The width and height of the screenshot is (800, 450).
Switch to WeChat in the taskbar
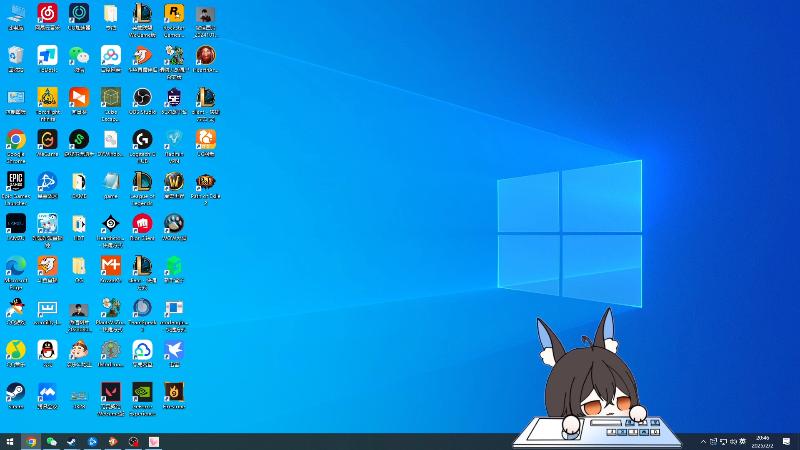pos(52,442)
